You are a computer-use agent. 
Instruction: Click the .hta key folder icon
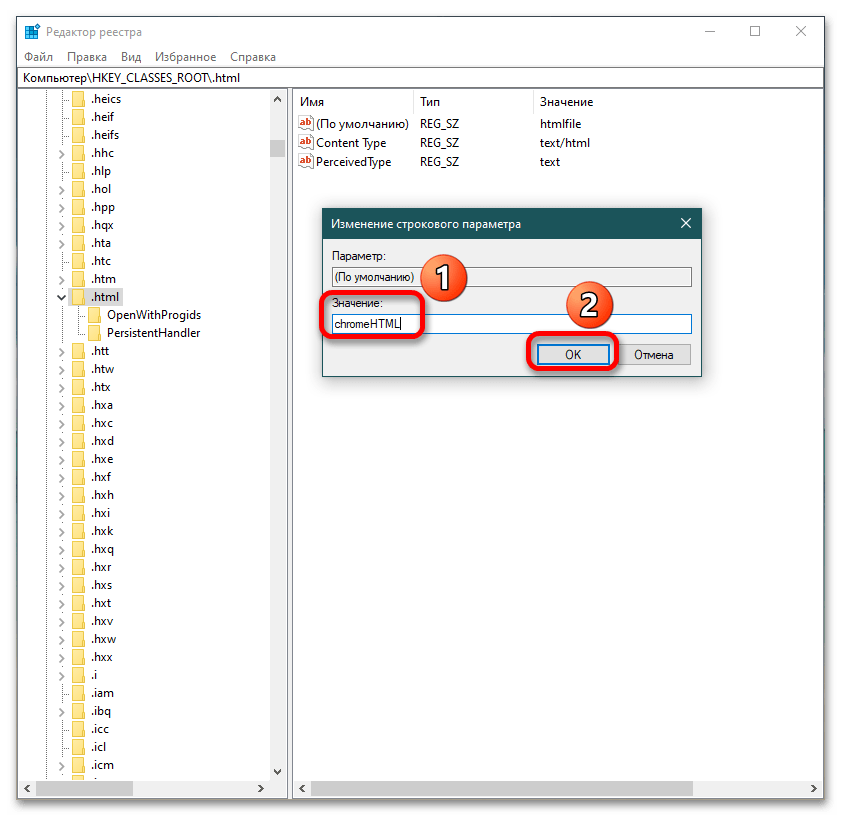click(78, 243)
